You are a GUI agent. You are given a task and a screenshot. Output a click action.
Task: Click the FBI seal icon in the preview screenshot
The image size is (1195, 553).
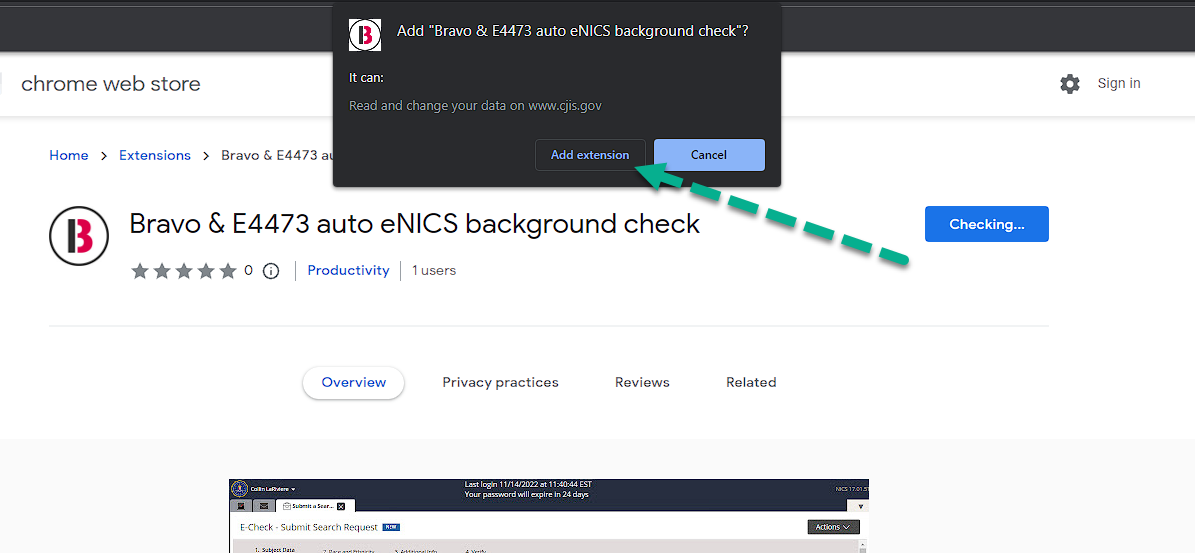tap(239, 488)
